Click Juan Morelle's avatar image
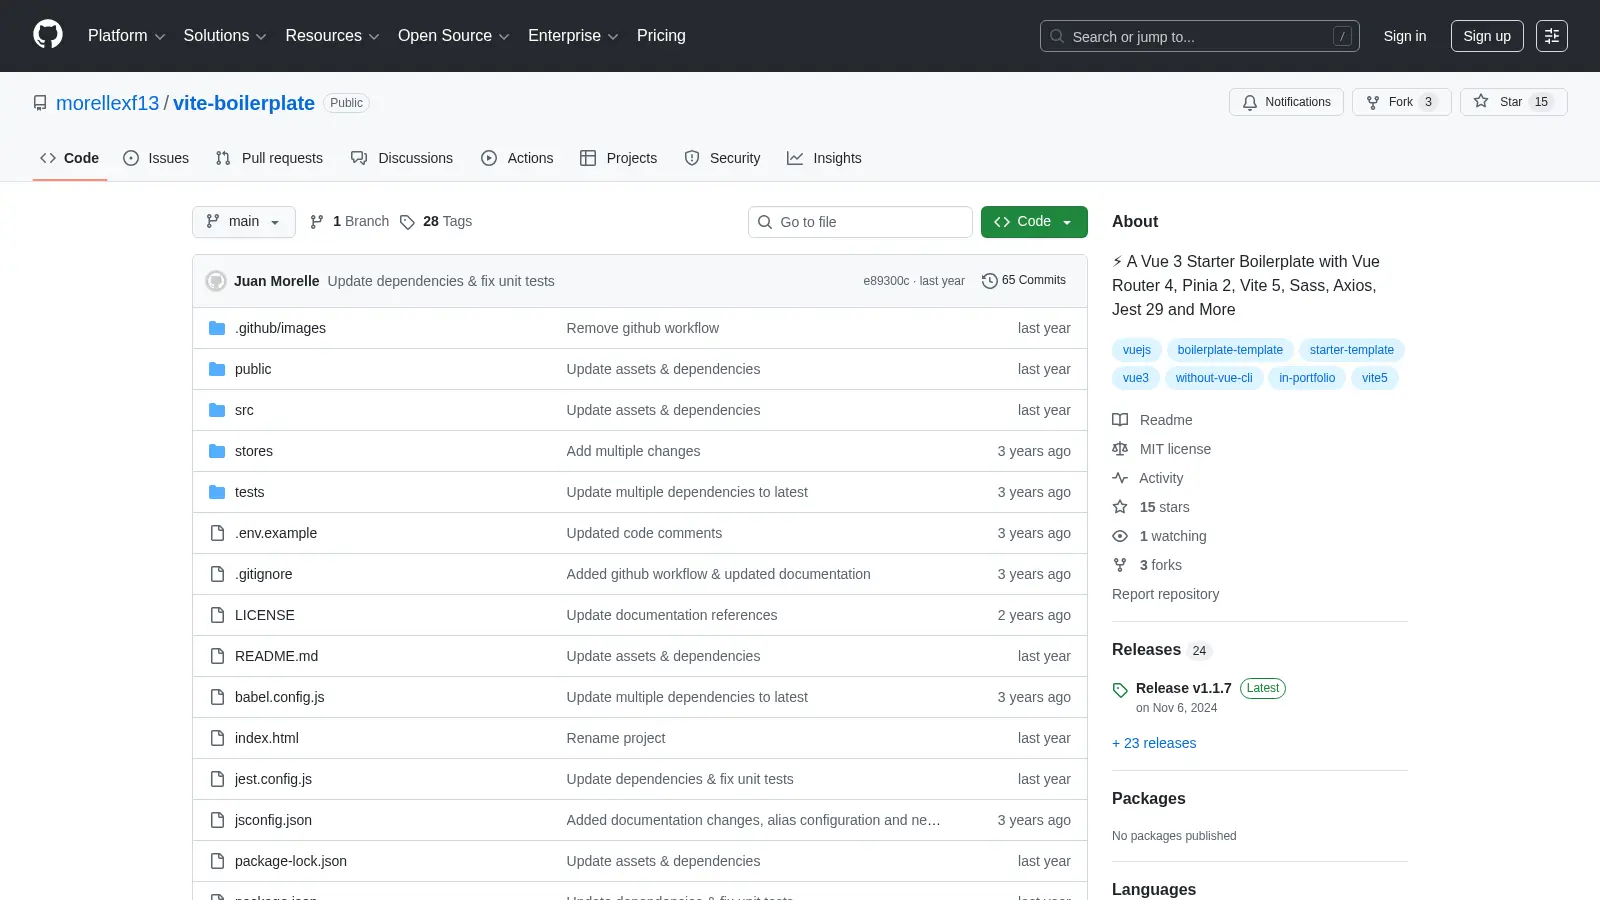Viewport: 1600px width, 900px height. (216, 281)
